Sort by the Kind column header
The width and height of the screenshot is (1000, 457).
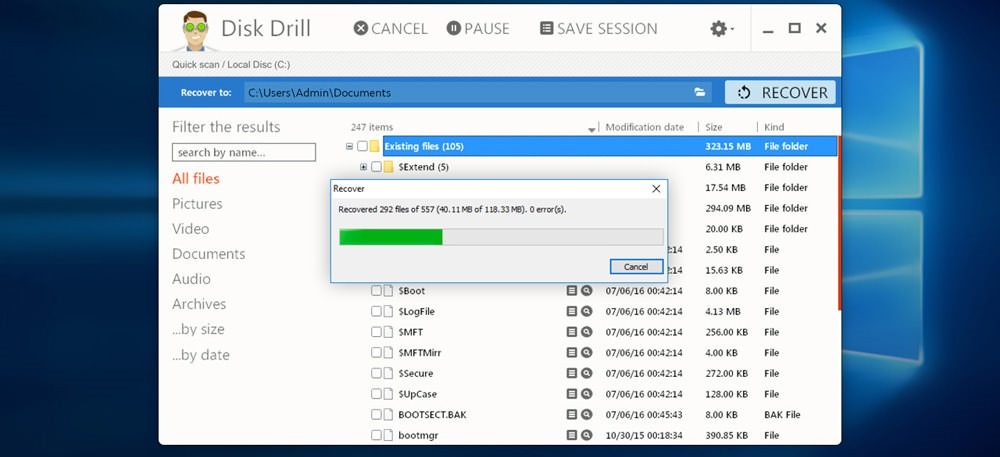tap(774, 127)
